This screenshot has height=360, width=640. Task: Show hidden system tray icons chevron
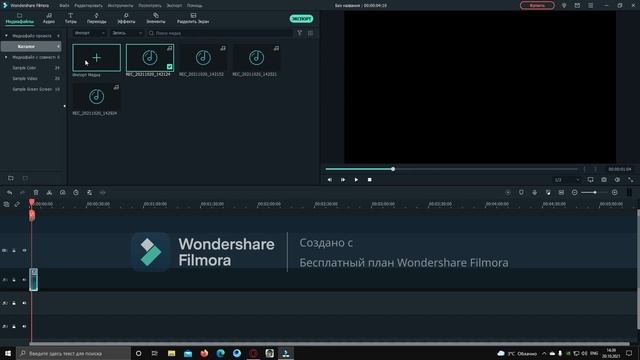pos(544,353)
